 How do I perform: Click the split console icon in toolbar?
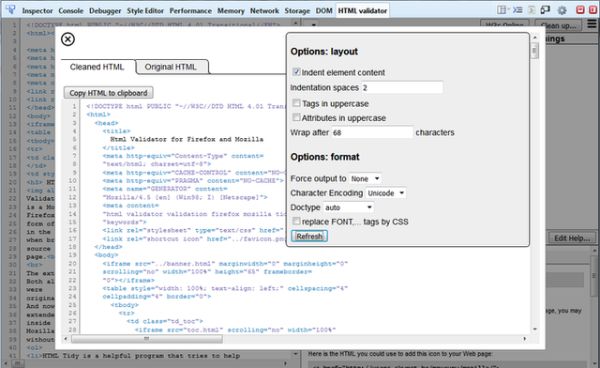(517, 10)
